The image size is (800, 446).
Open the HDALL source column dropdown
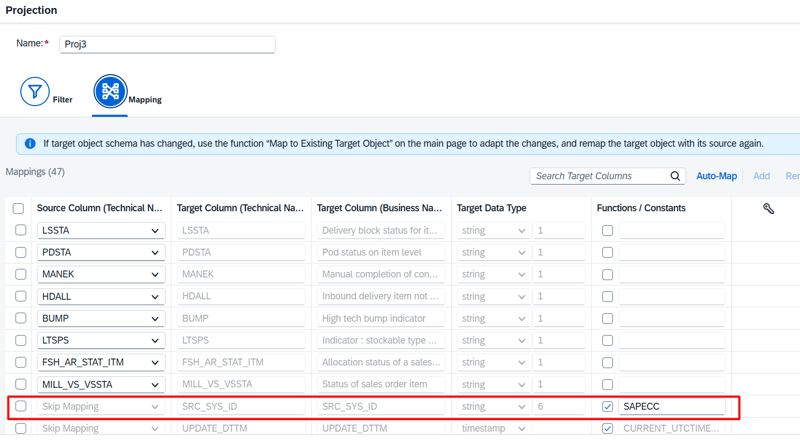[155, 296]
